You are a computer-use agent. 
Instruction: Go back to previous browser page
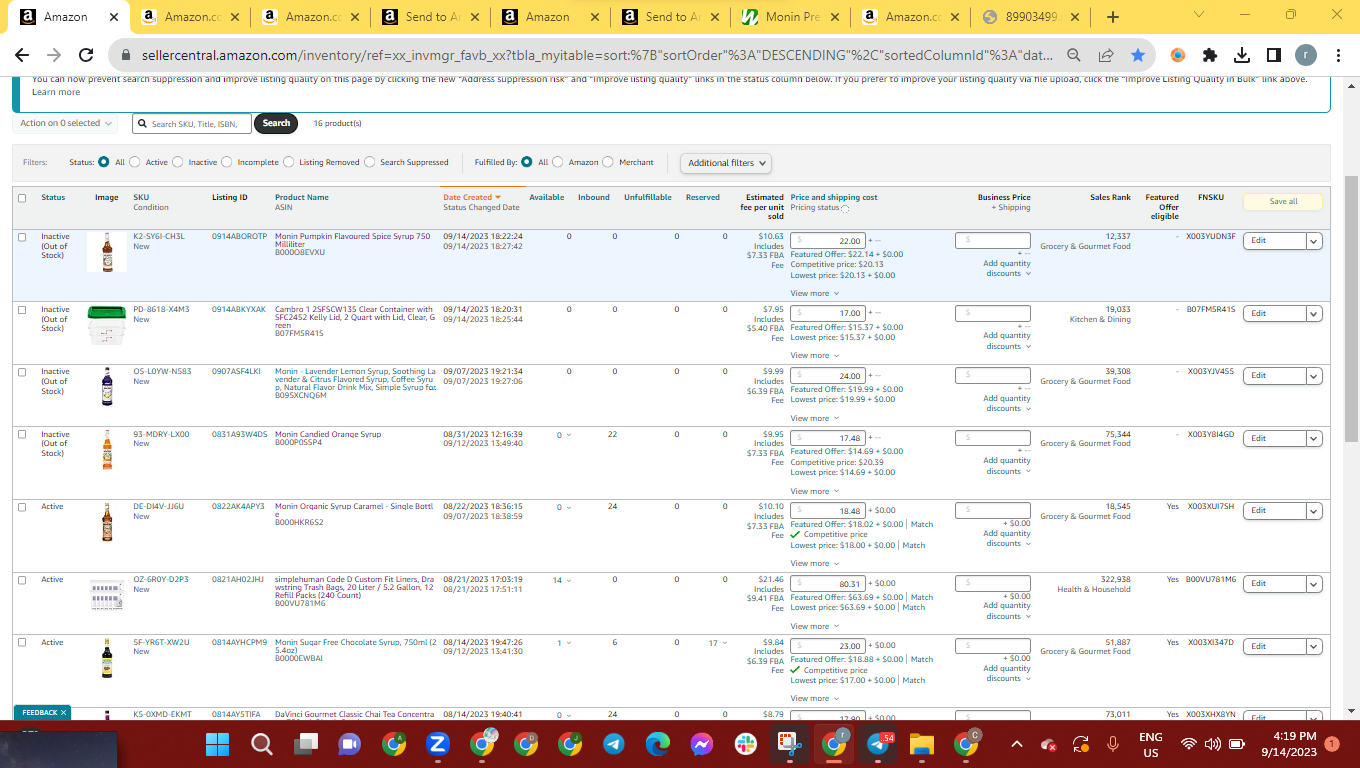[x=22, y=55]
